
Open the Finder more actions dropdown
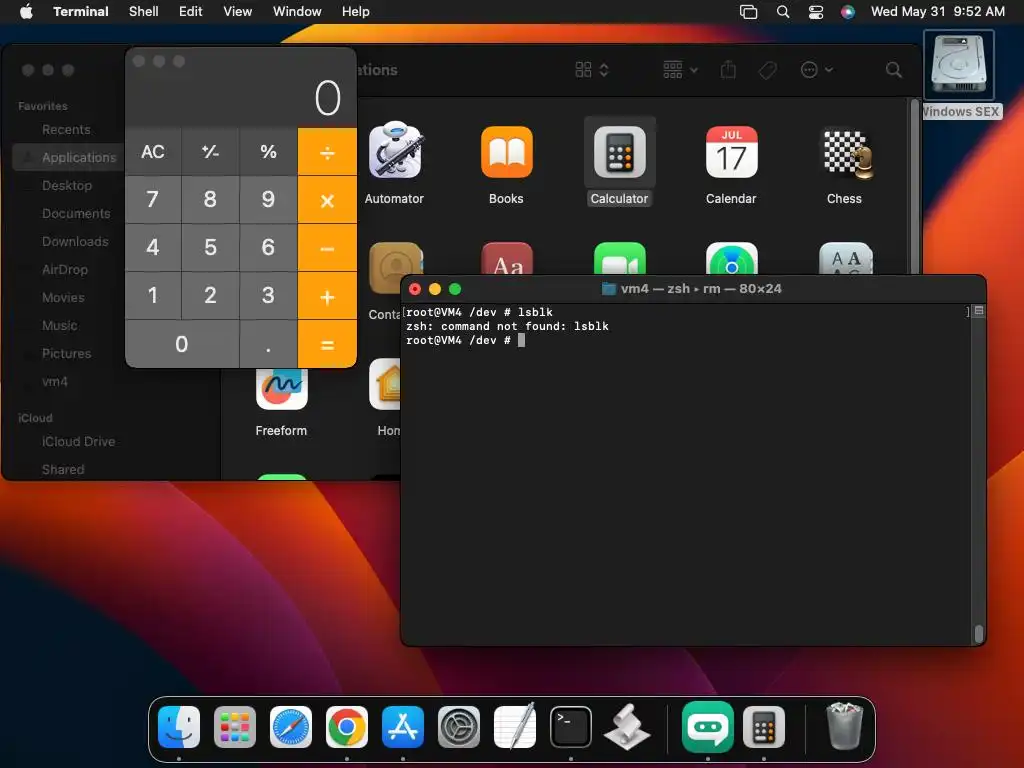click(x=816, y=70)
